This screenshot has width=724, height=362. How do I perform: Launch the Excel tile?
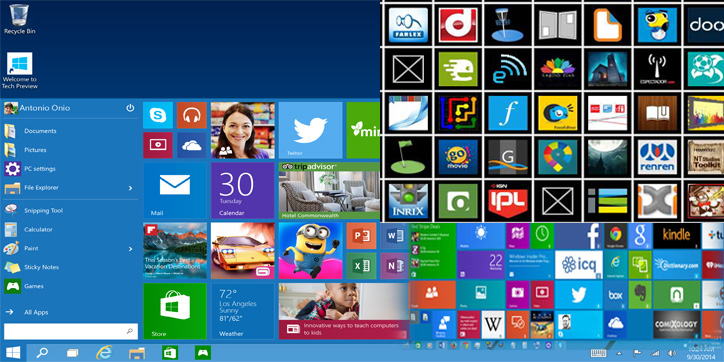coord(361,266)
